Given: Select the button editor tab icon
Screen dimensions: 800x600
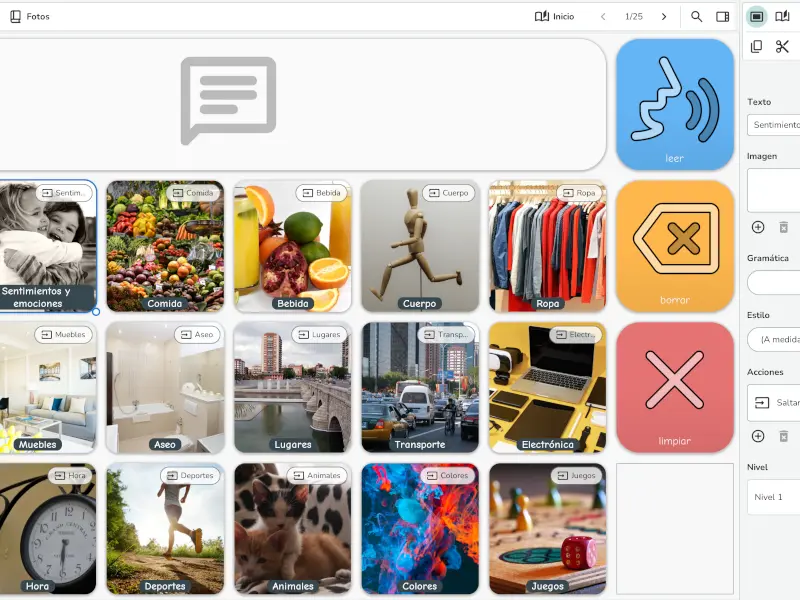Looking at the screenshot, I should coord(757,16).
